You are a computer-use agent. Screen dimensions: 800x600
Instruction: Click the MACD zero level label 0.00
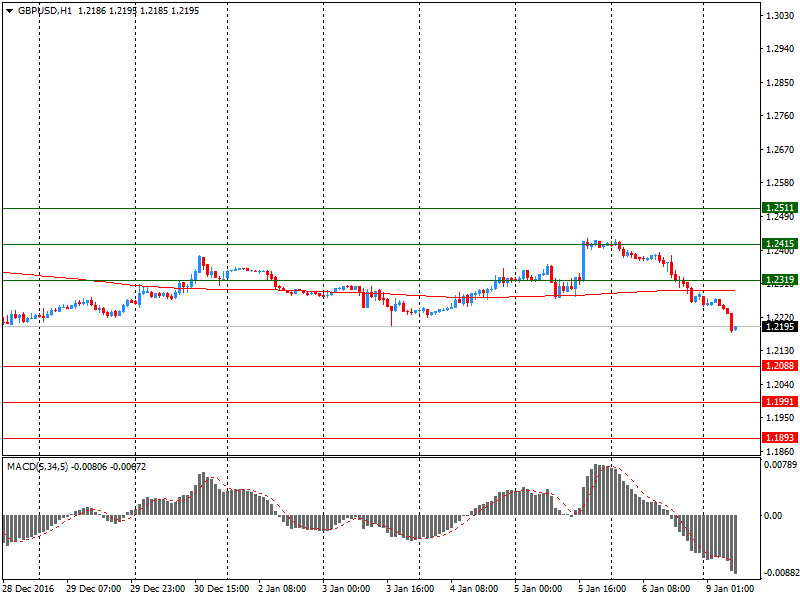(x=772, y=516)
